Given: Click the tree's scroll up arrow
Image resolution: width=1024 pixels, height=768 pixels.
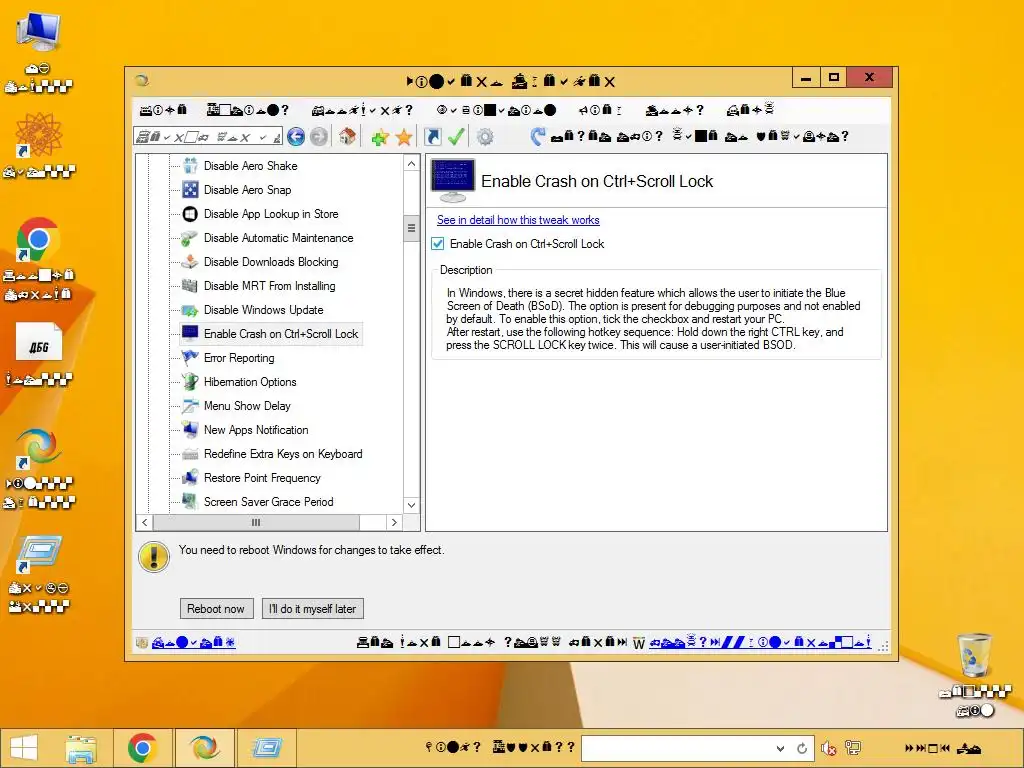Looking at the screenshot, I should [411, 163].
